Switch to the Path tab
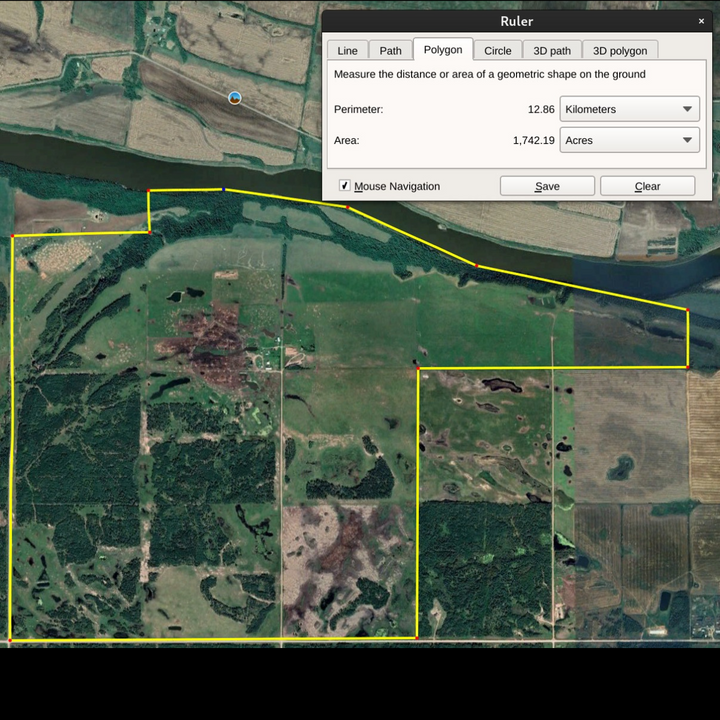This screenshot has width=720, height=720. [390, 51]
